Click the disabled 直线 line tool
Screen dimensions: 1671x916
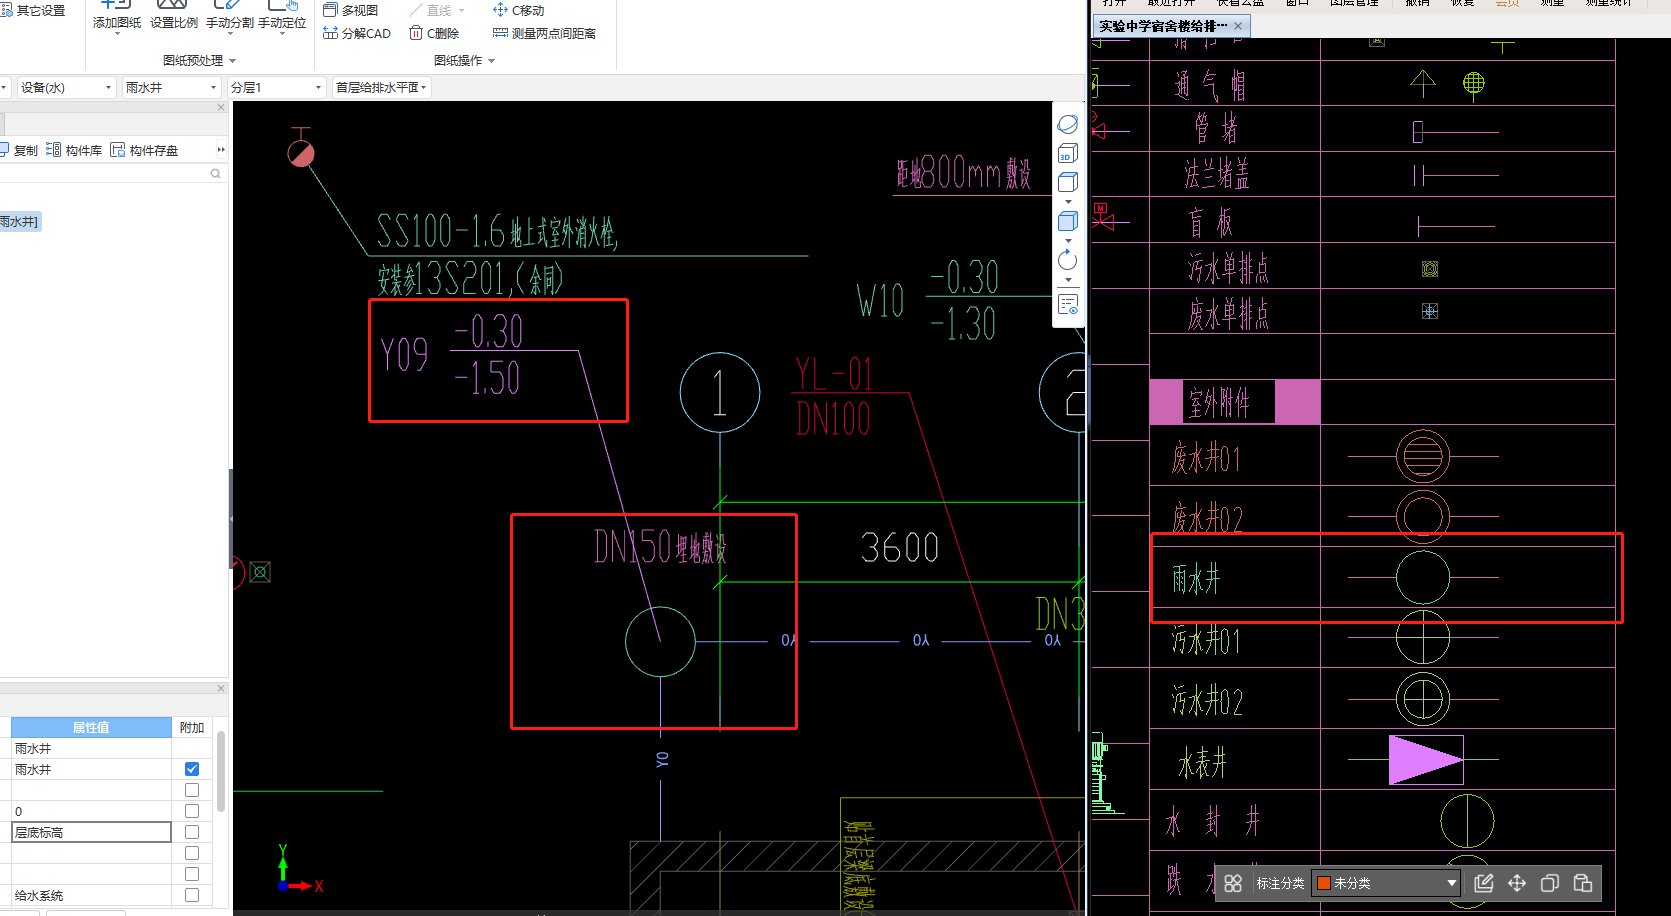[437, 10]
